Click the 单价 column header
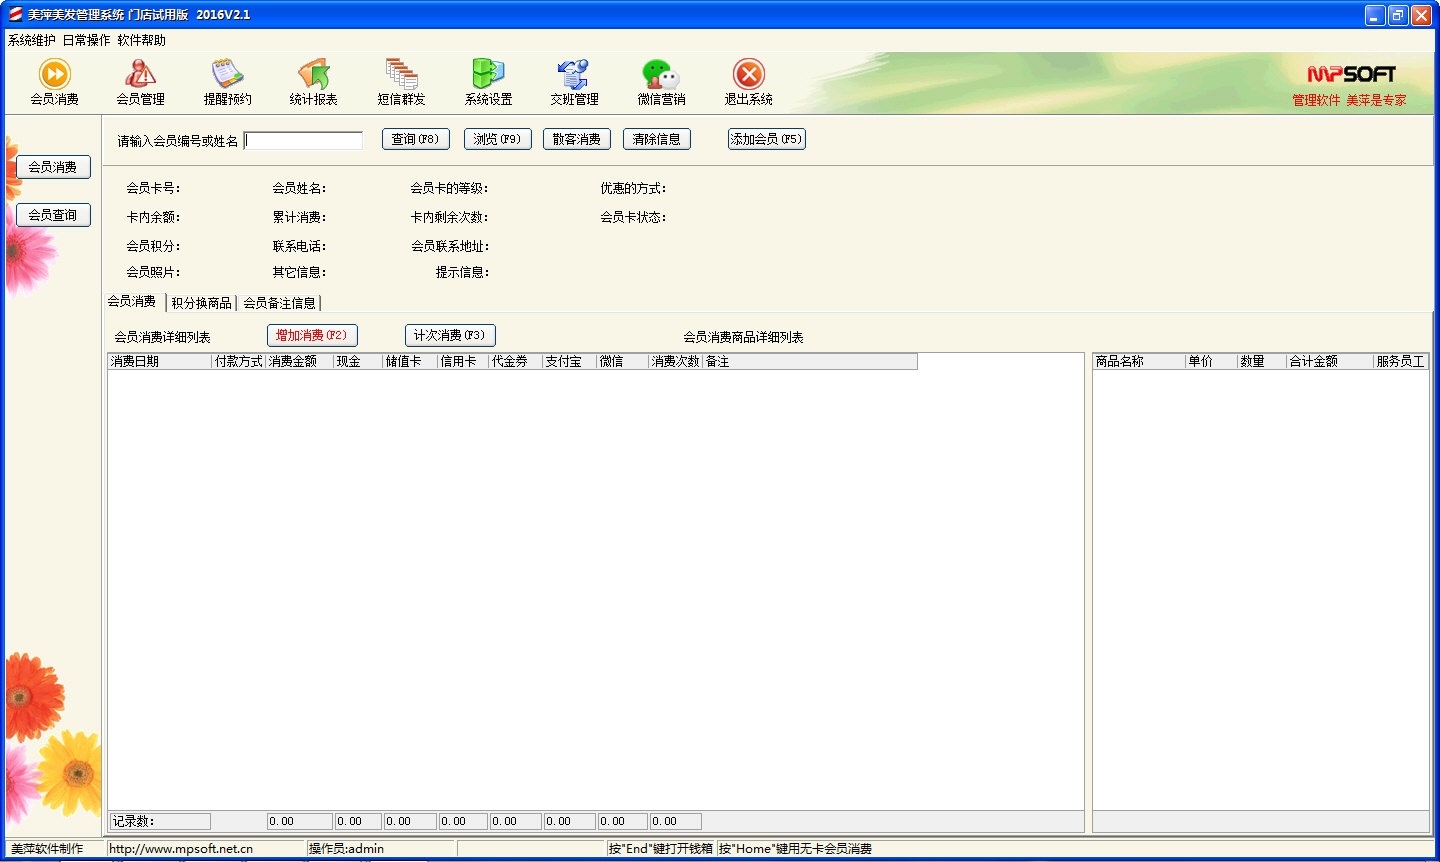1440x862 pixels. pos(1211,361)
